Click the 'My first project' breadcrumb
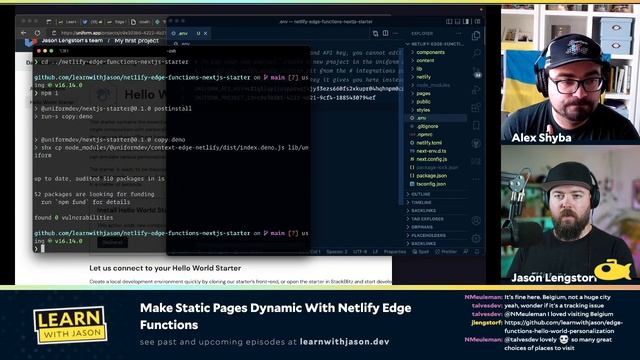This screenshot has height=360, width=640. tap(136, 41)
